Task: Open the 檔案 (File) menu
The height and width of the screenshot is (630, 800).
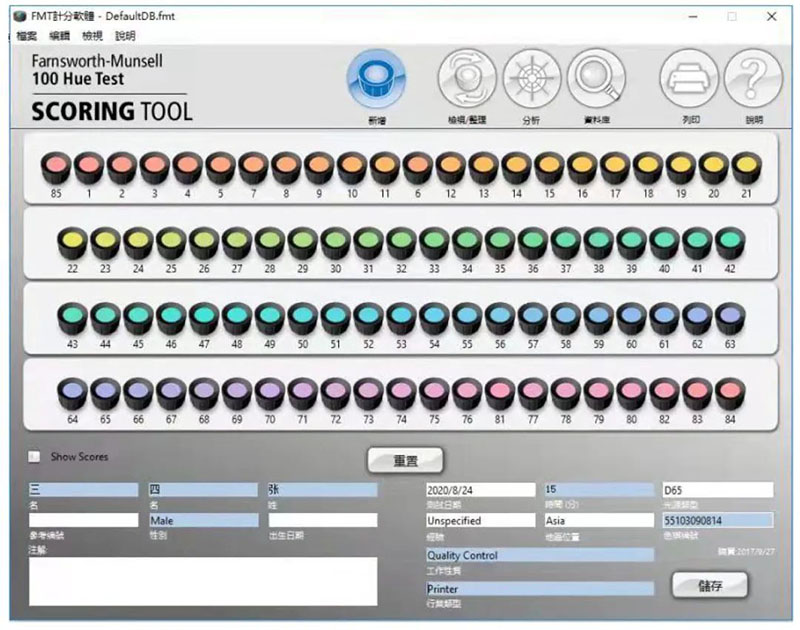Action: pos(27,35)
